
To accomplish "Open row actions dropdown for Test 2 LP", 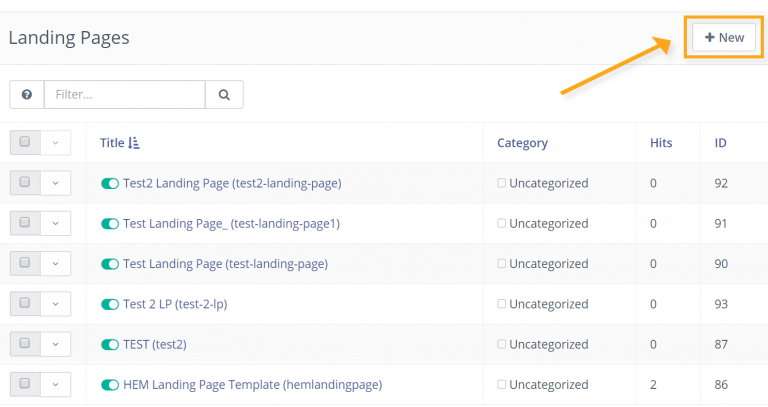I will (x=55, y=304).
